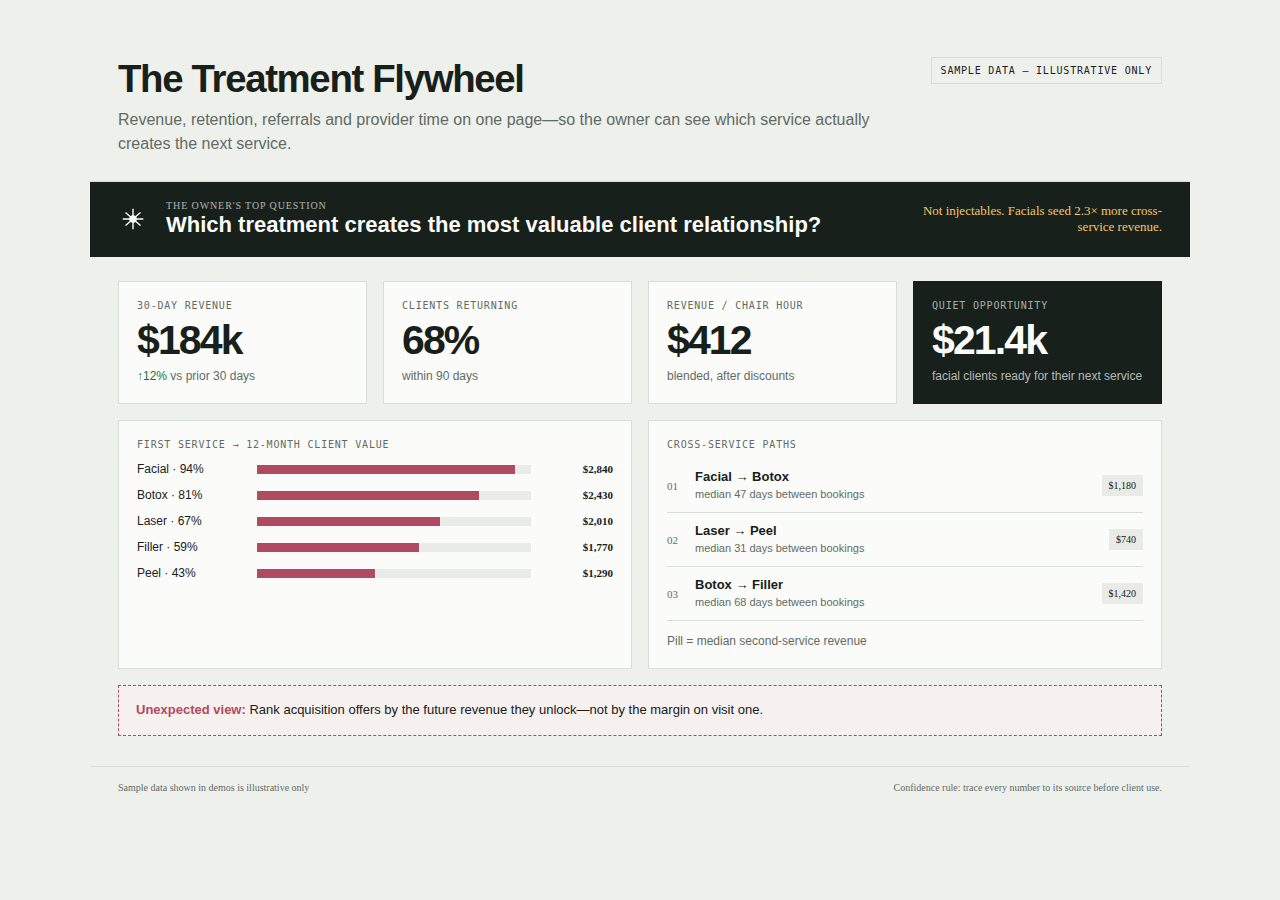
Task: Click the "within 90 days" caption
Action: (x=440, y=376)
